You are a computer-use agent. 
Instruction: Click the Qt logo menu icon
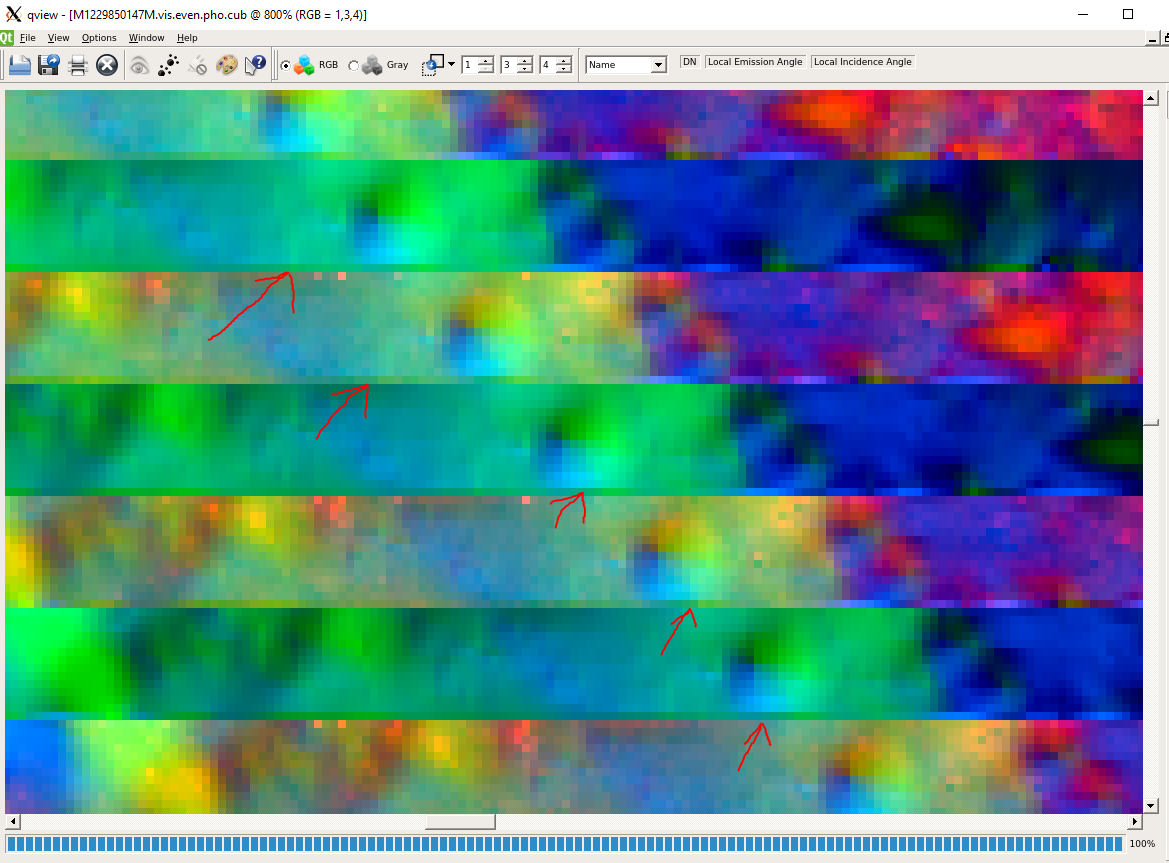[7, 38]
